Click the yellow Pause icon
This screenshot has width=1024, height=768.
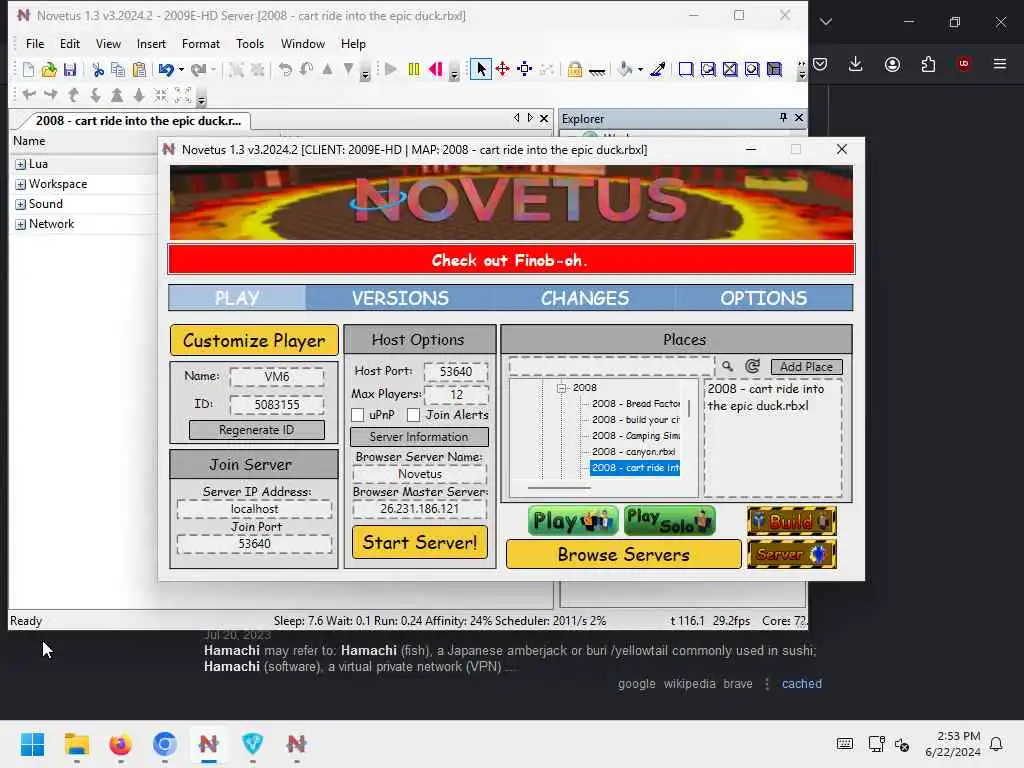click(413, 69)
